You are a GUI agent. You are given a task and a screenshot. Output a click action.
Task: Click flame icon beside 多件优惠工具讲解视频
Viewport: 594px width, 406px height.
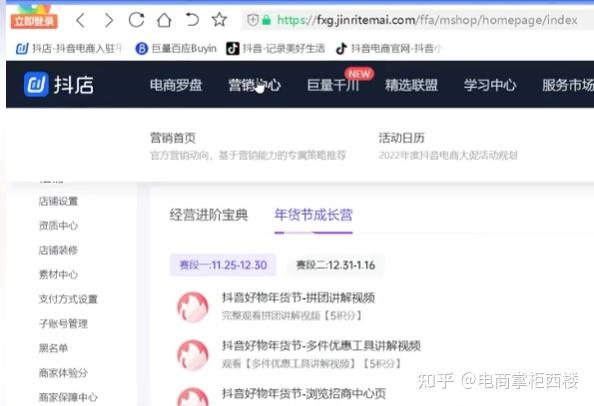(x=193, y=355)
